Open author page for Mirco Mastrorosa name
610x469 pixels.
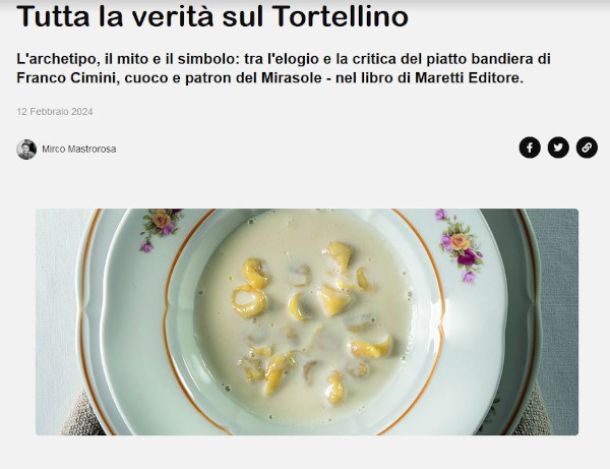pos(79,149)
